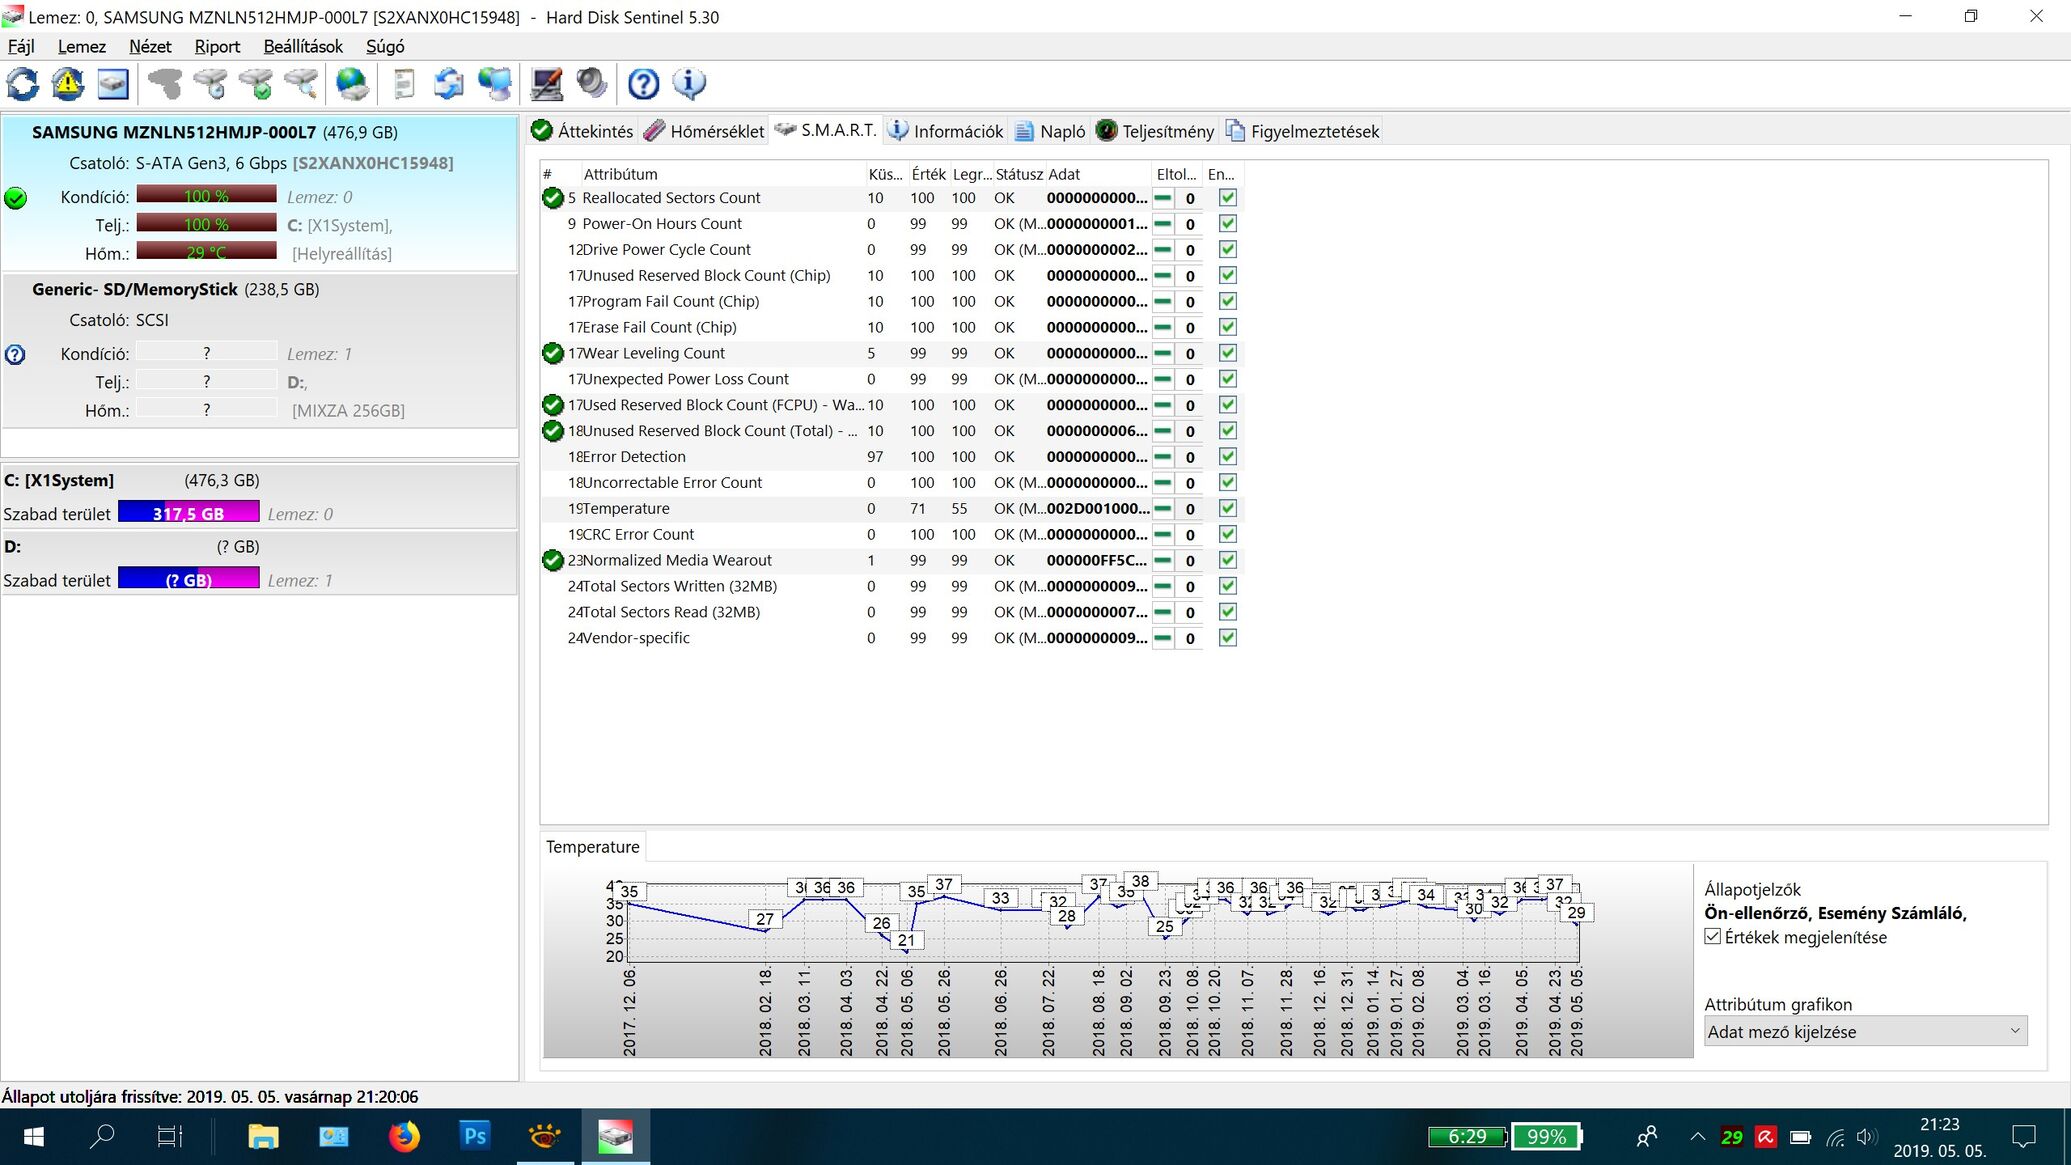Screen dimensions: 2071x1165
Task: Open the Beállítások menu
Action: (x=303, y=46)
